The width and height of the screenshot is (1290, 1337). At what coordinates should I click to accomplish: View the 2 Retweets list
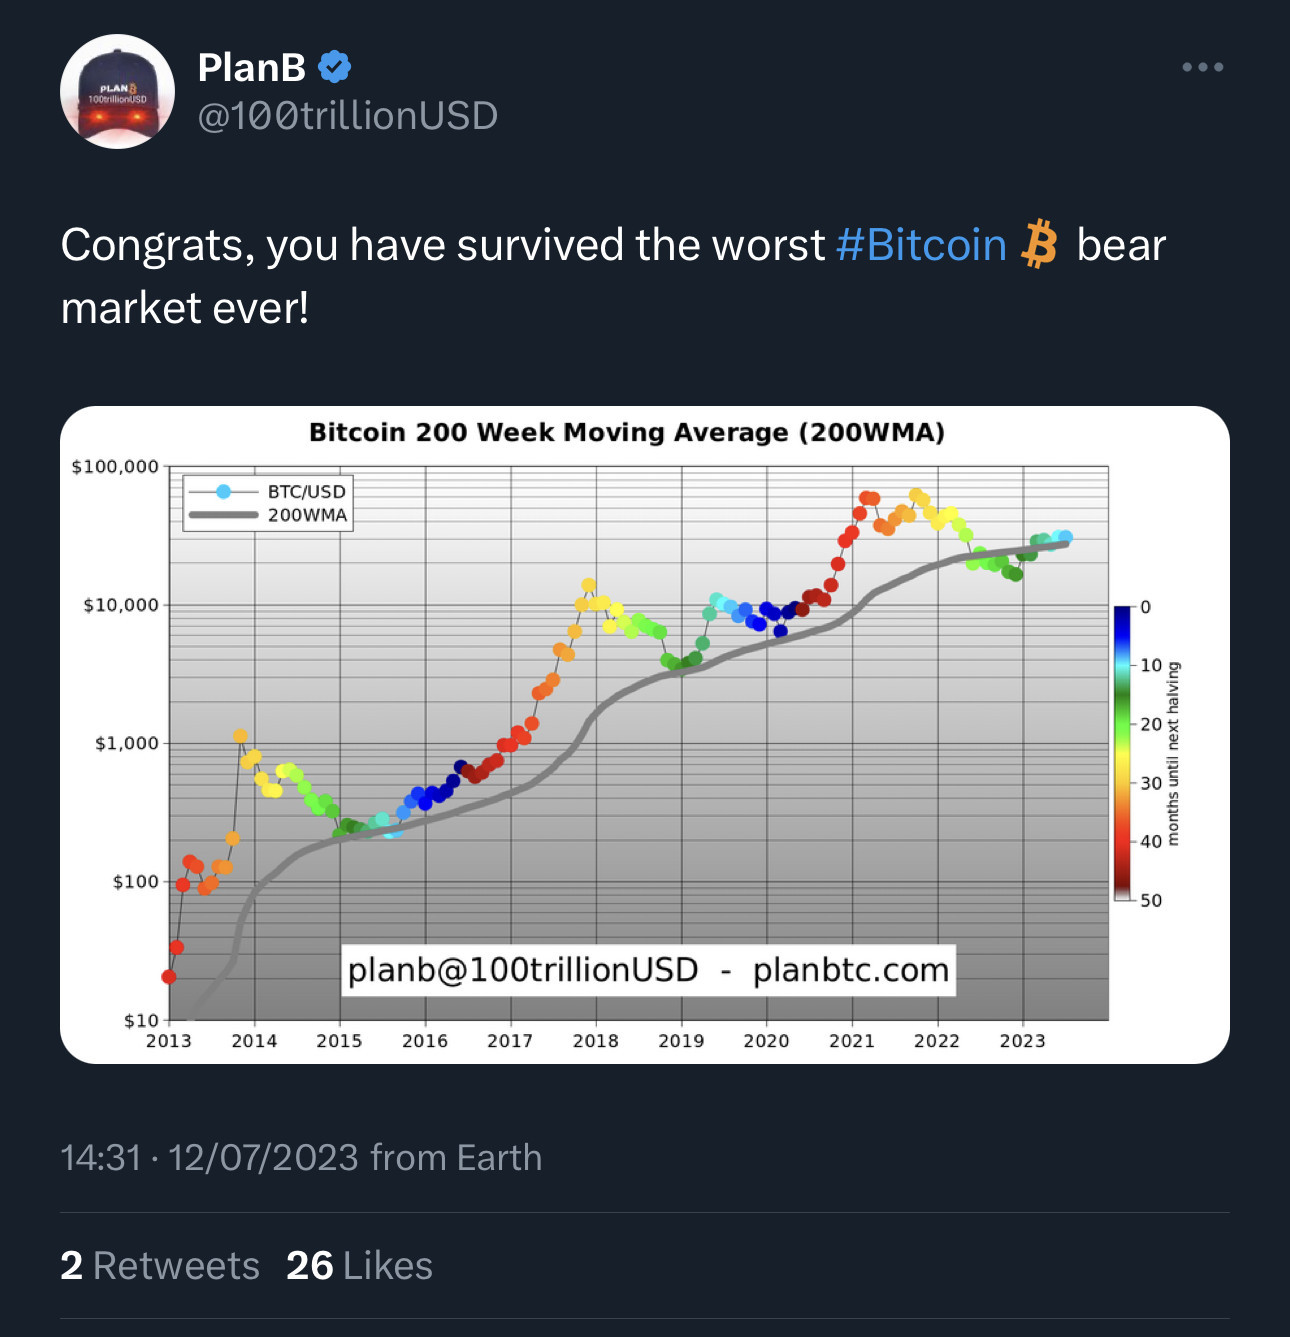click(160, 1266)
